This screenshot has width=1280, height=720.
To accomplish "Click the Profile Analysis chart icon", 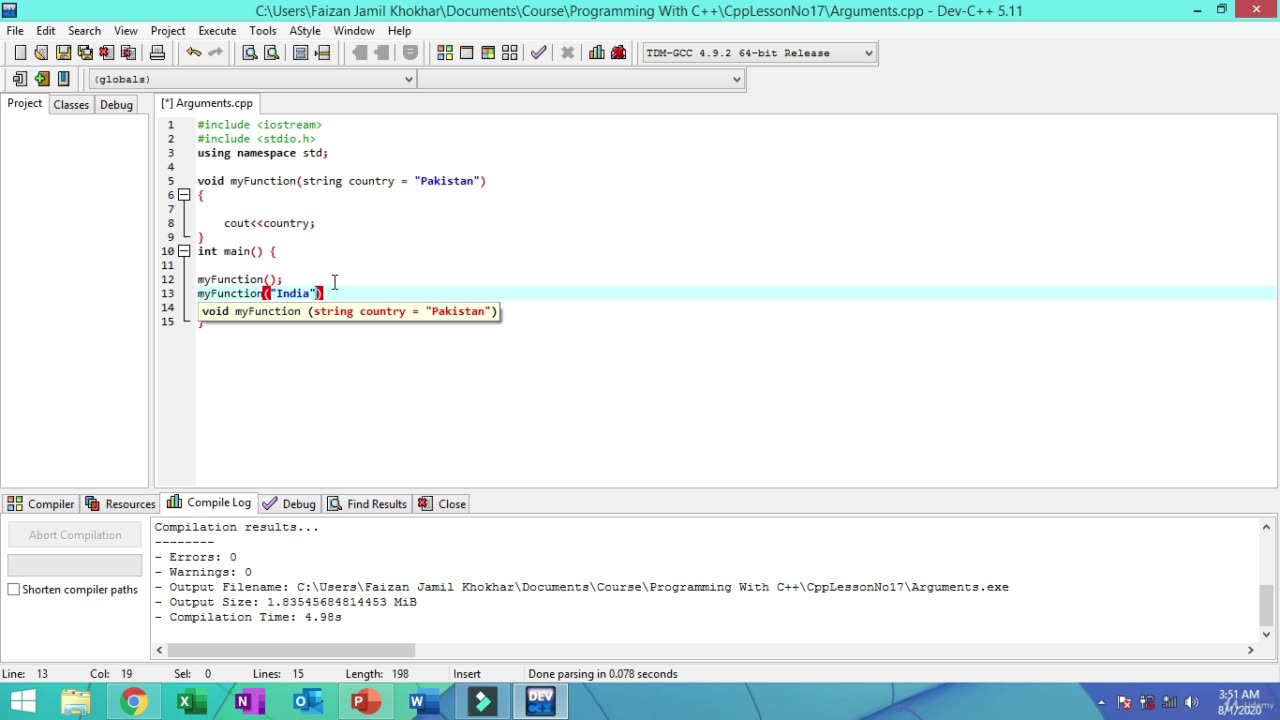I will point(597,53).
